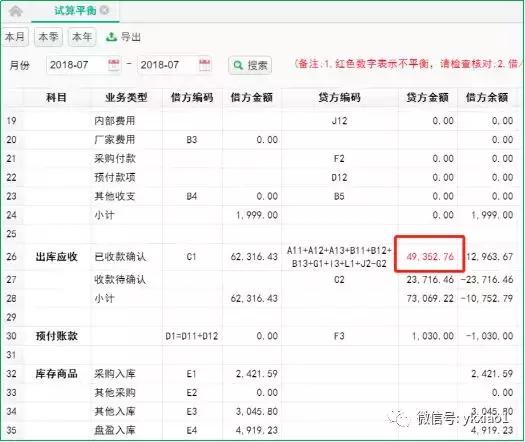Image resolution: width=525 pixels, height=442 pixels.
Task: Click the red 49,352.76 credit amount
Action: click(x=430, y=257)
